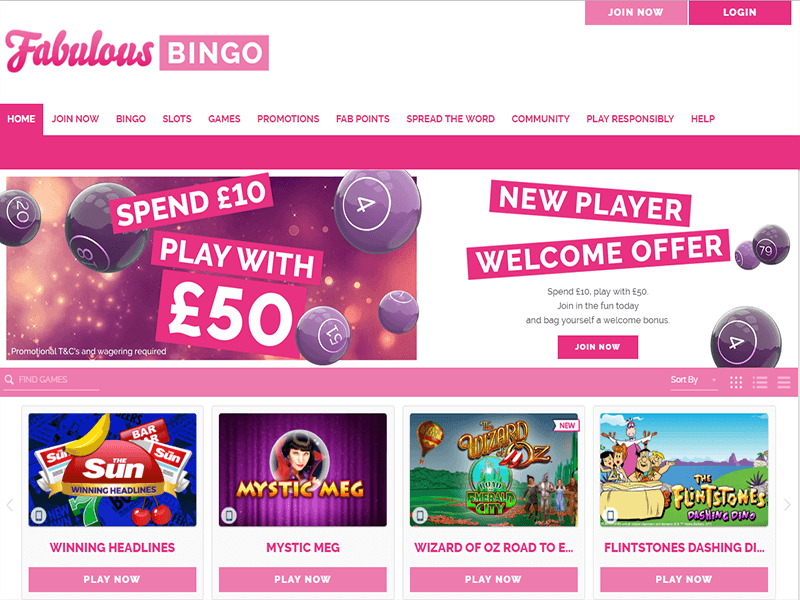This screenshot has width=800, height=600.
Task: Click mobile icon on Flintstones thumbnail
Action: 610,515
